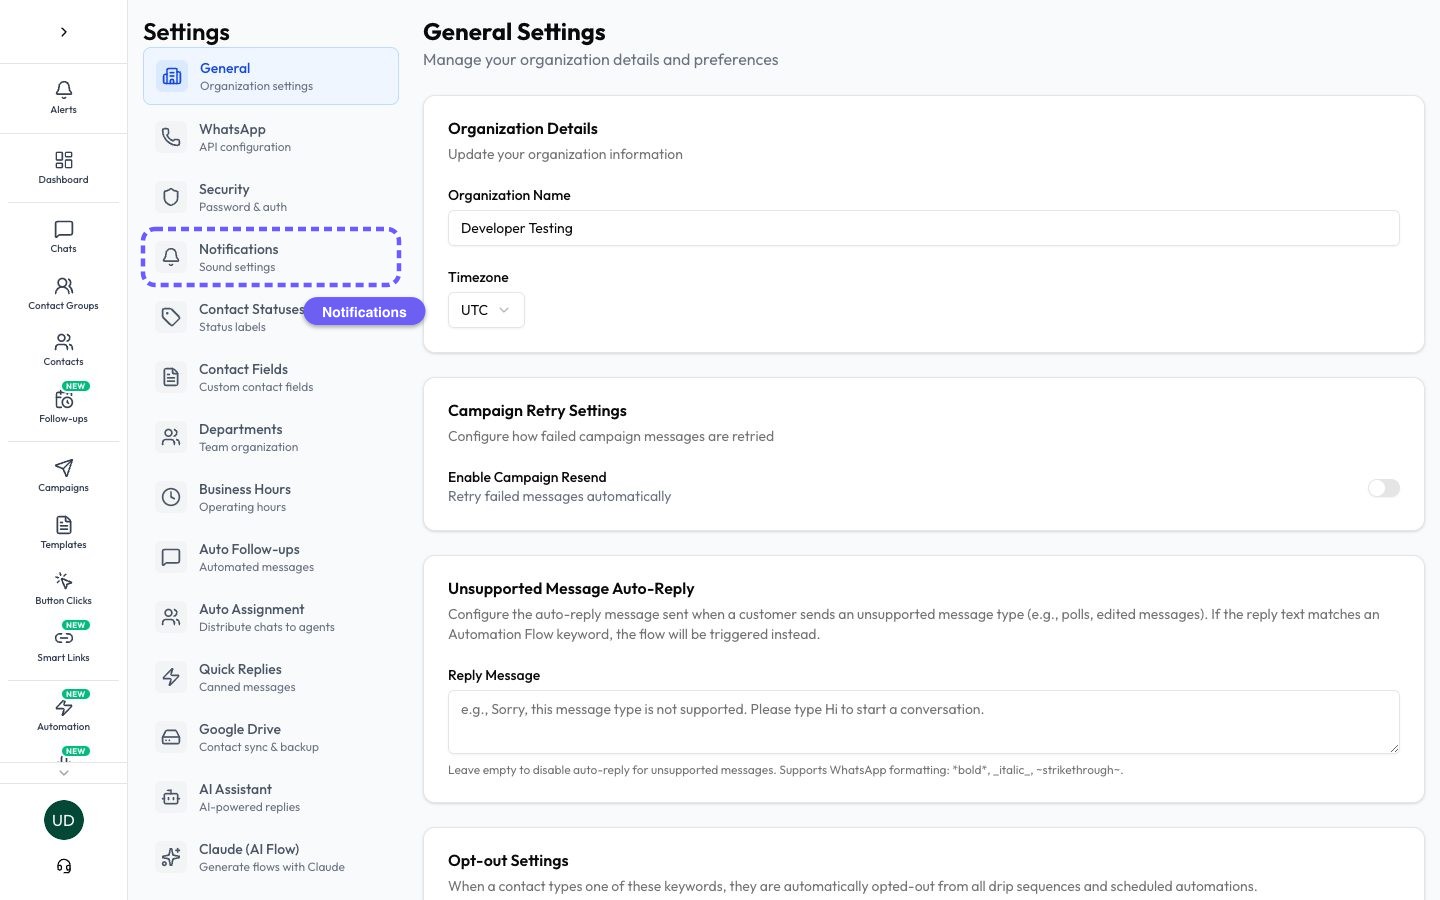Open the Chats bubble icon

(x=64, y=229)
